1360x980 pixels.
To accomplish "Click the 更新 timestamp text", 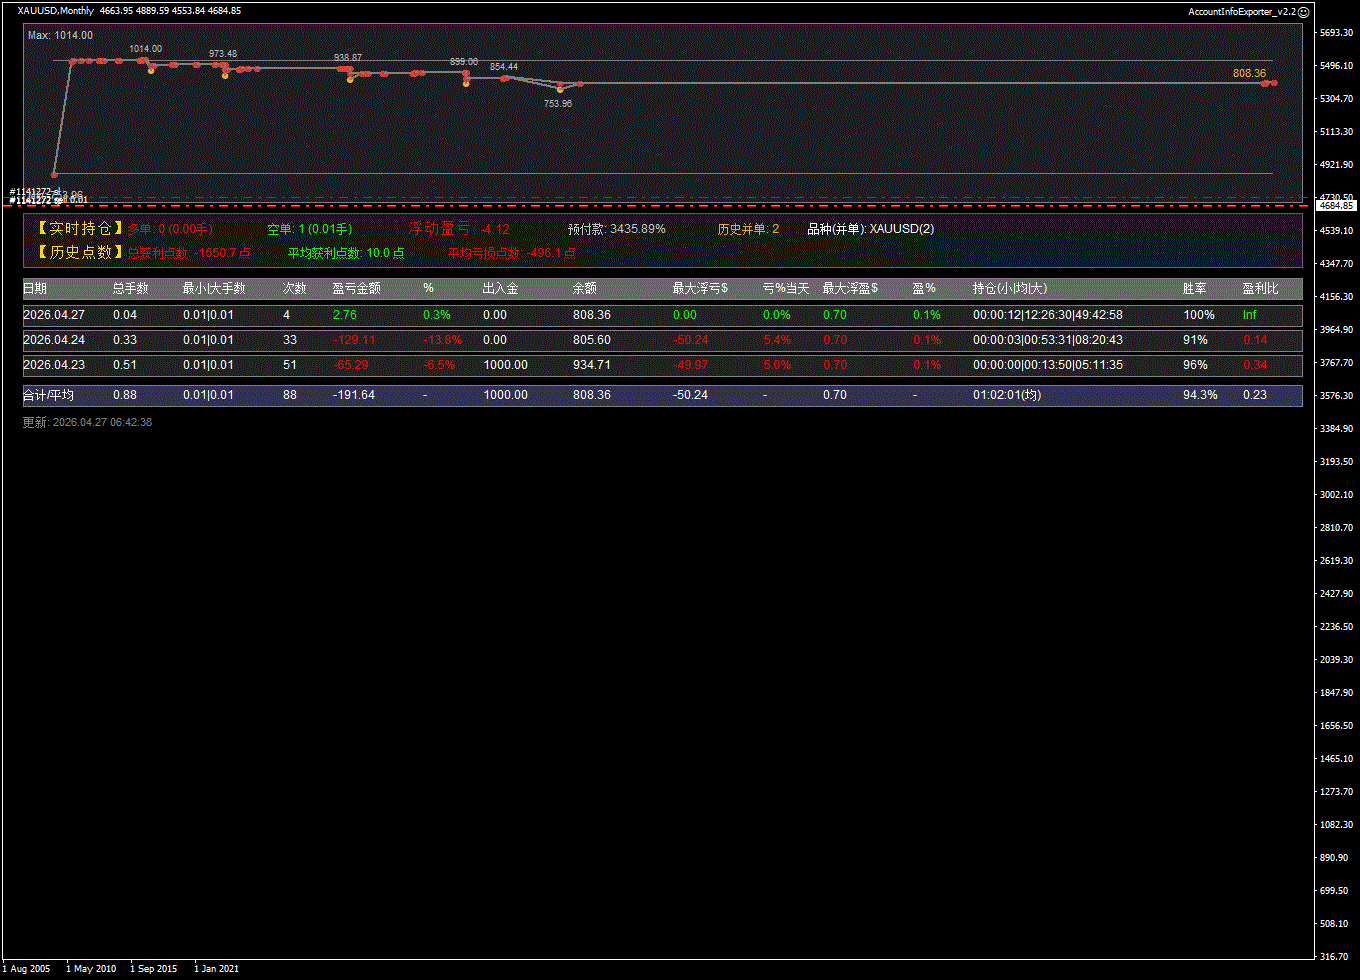I will (x=87, y=422).
